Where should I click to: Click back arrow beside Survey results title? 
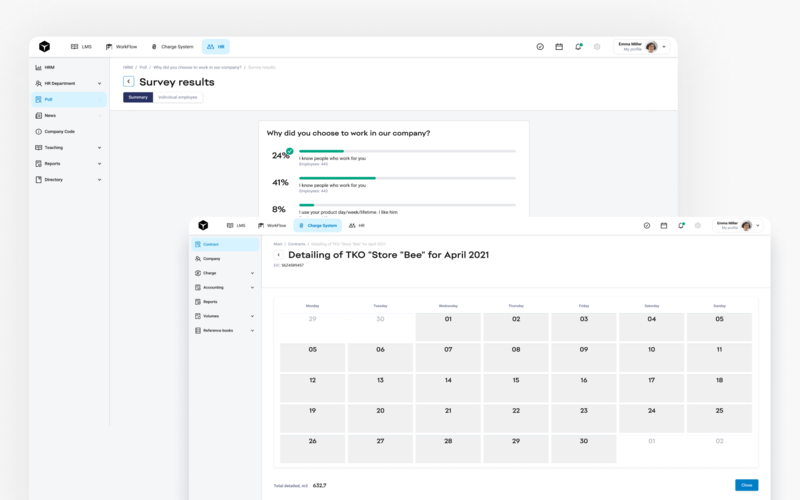coord(129,81)
